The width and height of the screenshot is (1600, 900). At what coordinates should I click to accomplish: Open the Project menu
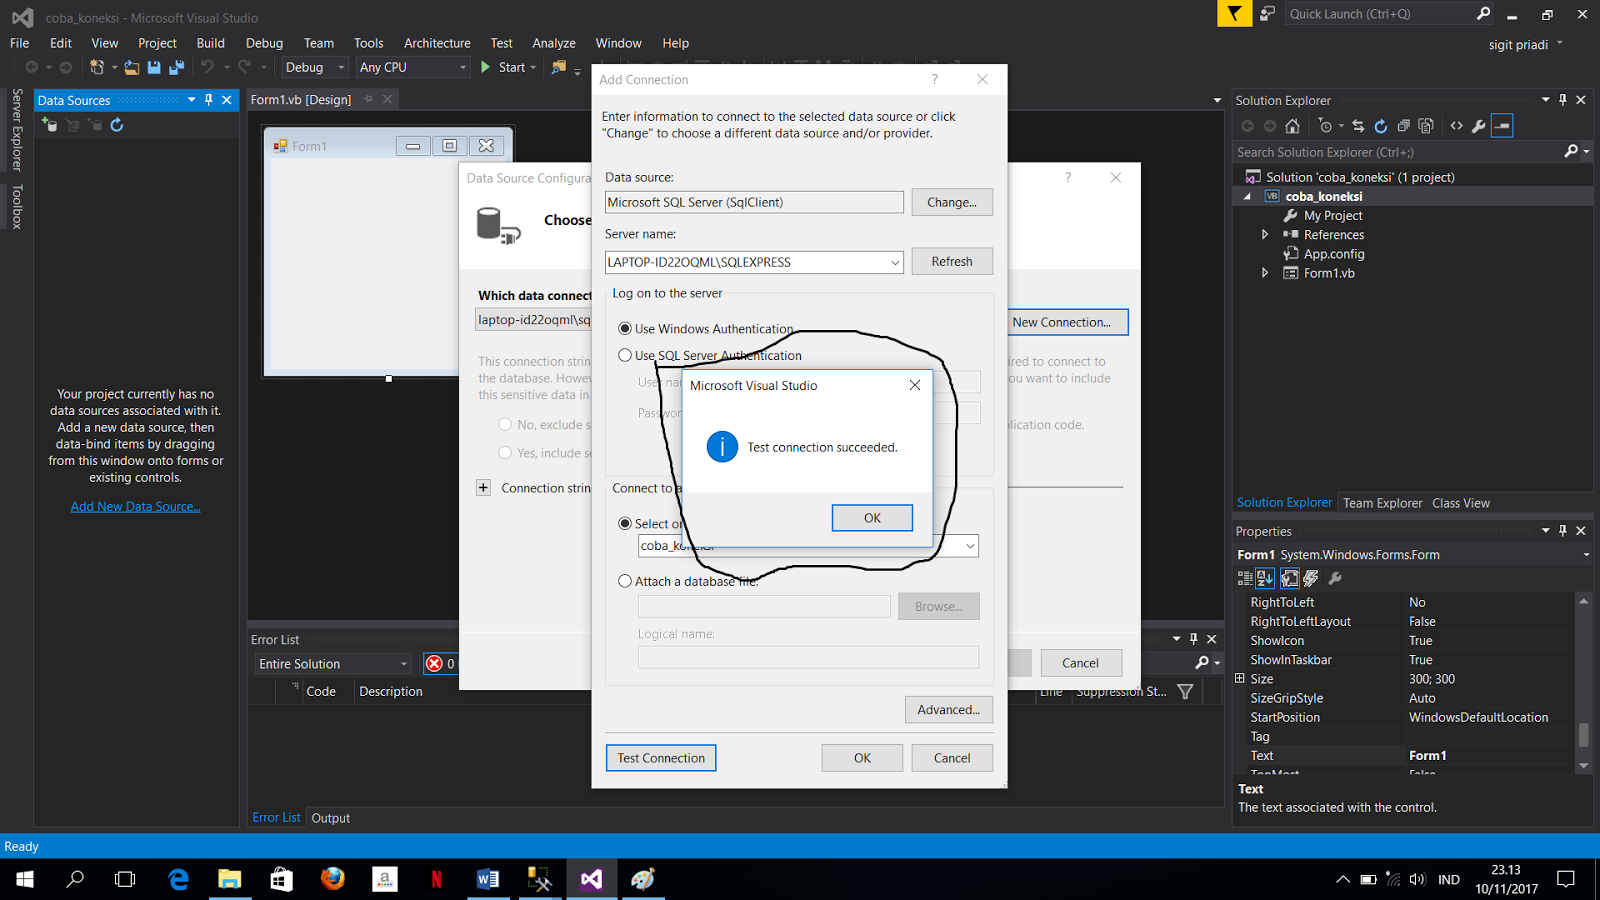pos(157,43)
